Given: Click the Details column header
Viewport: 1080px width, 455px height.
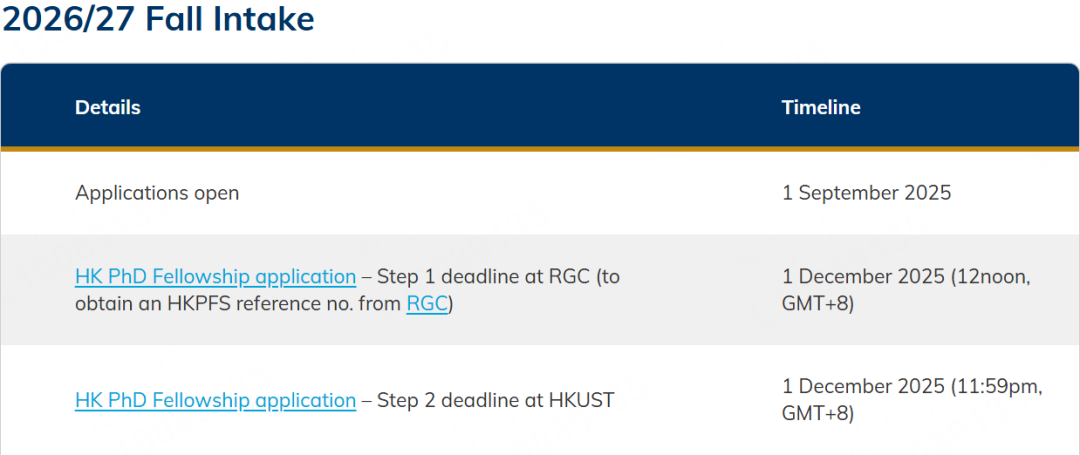Looking at the screenshot, I should tap(107, 107).
